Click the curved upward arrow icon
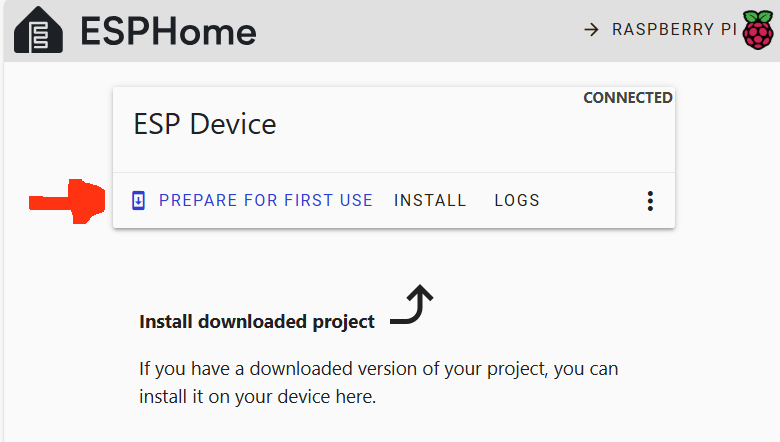The height and width of the screenshot is (442, 780). [412, 304]
